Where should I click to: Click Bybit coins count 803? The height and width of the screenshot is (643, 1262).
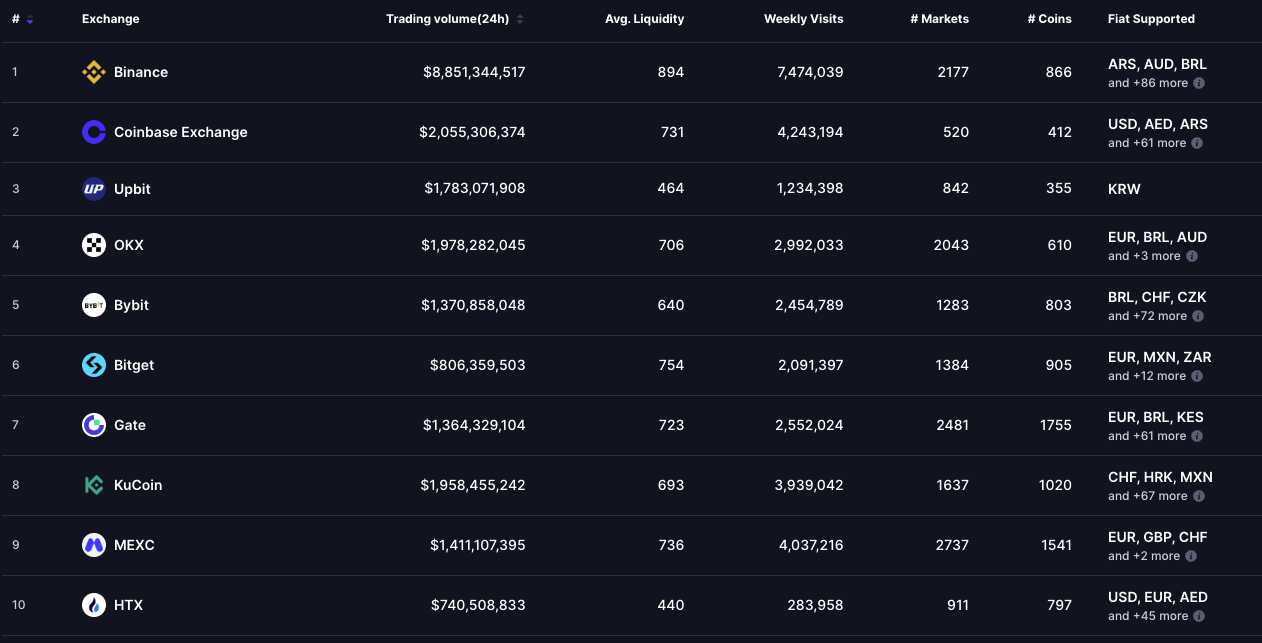click(1059, 305)
